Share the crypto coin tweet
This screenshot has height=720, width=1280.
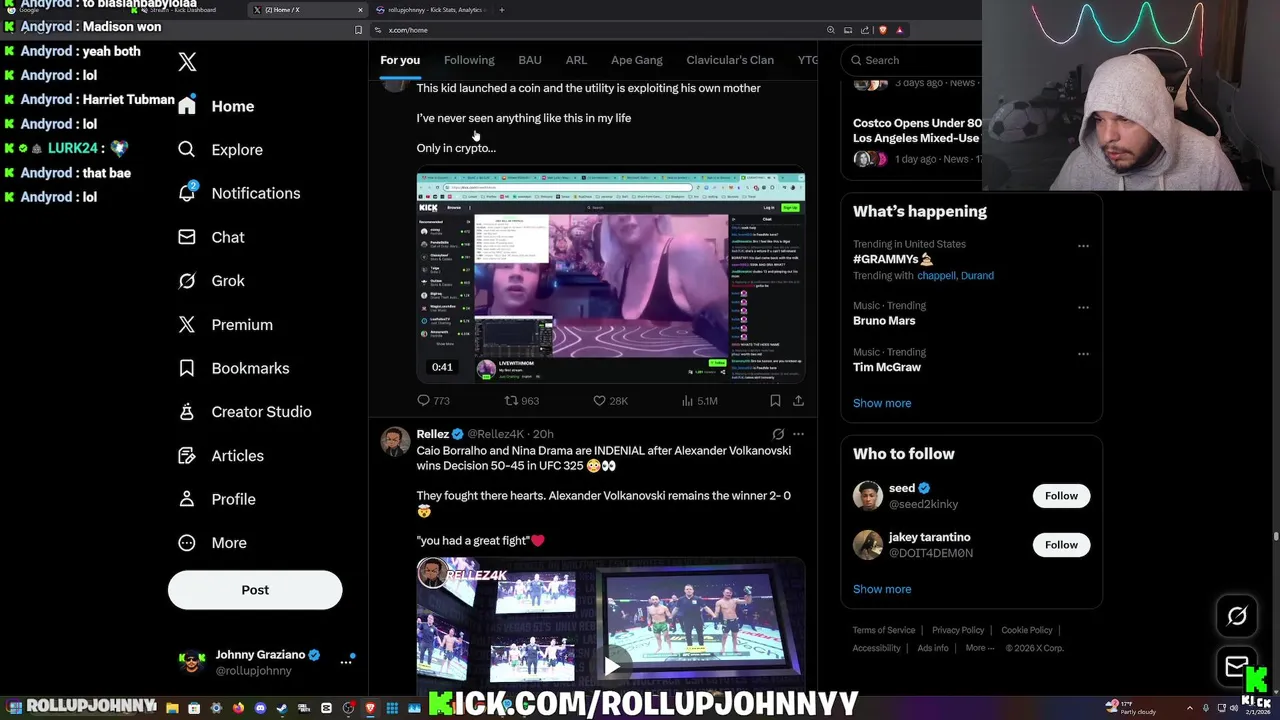tap(798, 401)
